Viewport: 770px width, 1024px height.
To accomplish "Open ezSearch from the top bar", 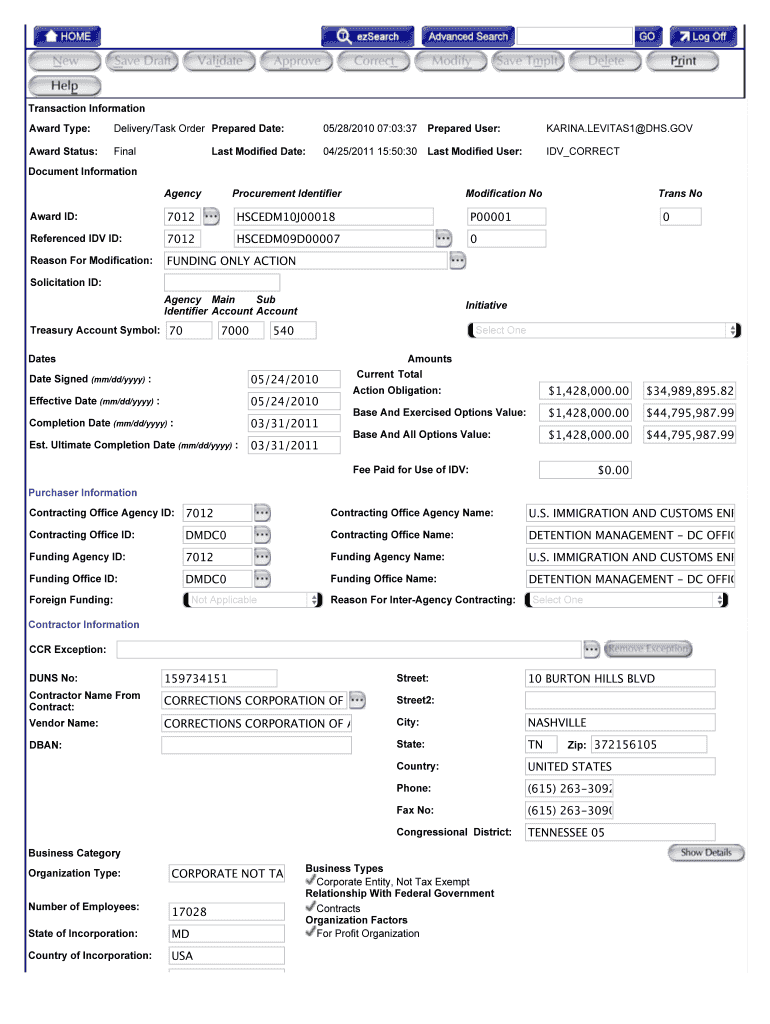I will [x=367, y=36].
